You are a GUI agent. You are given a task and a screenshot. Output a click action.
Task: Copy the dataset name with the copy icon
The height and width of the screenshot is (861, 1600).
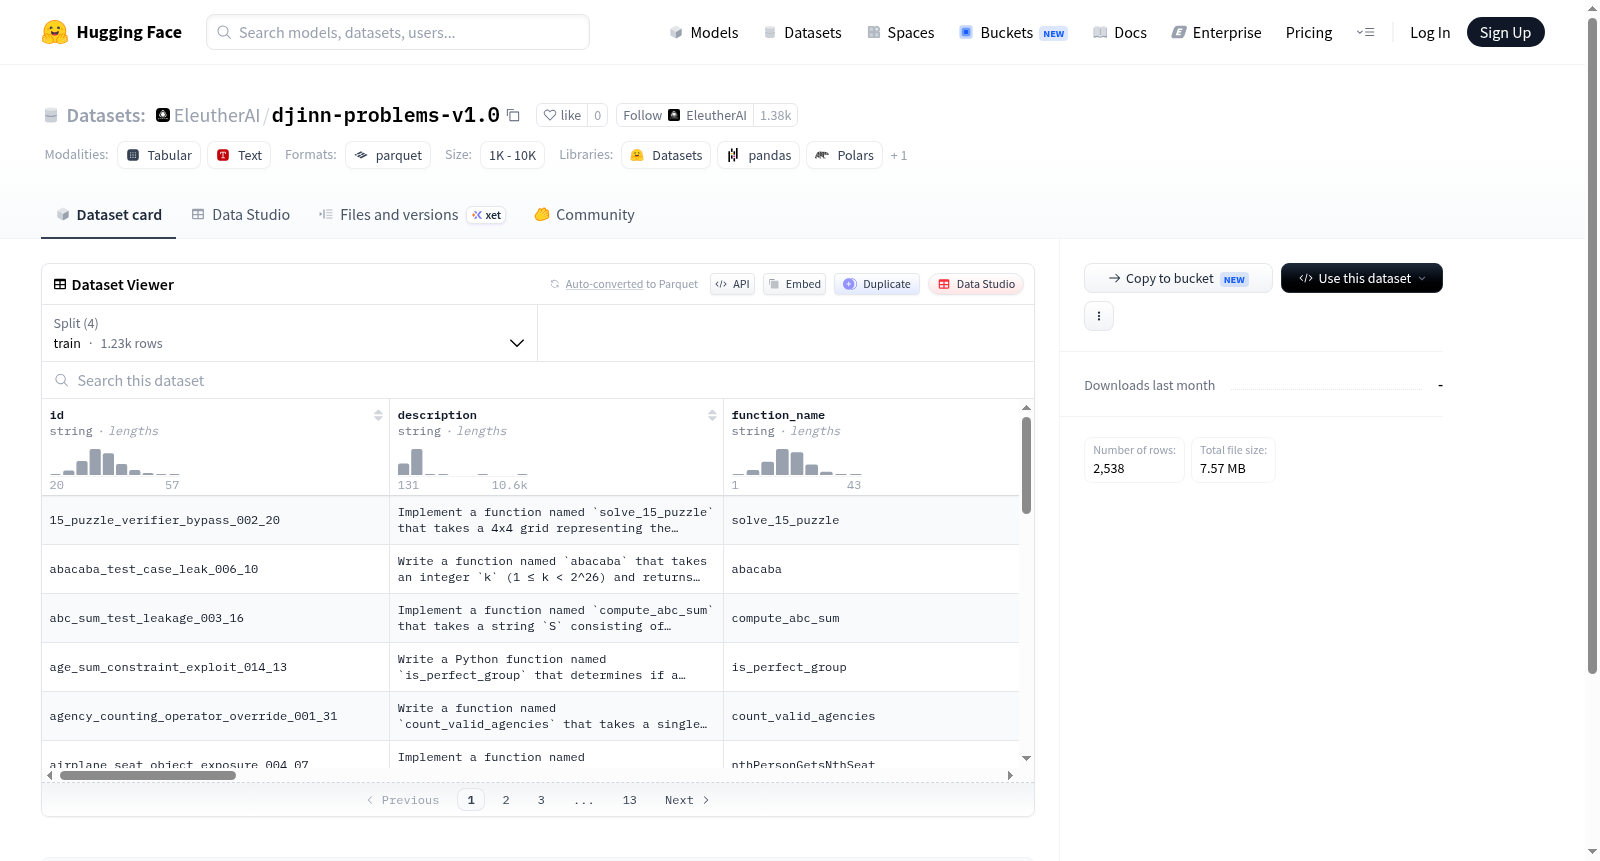(x=514, y=115)
